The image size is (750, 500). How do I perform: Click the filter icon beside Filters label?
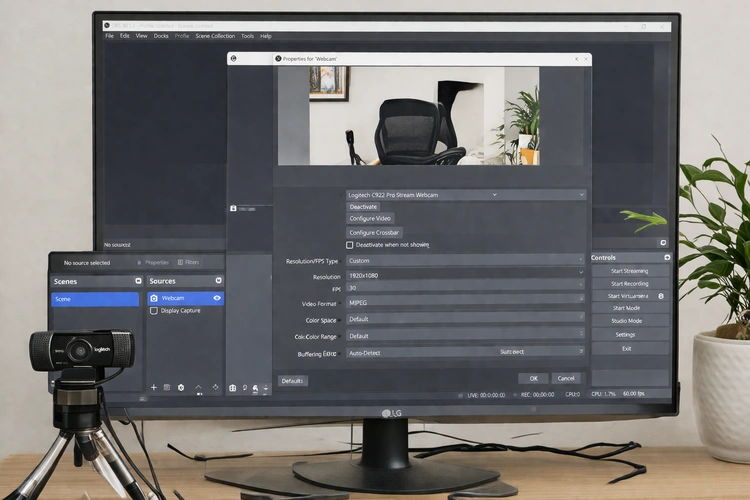coord(180,262)
